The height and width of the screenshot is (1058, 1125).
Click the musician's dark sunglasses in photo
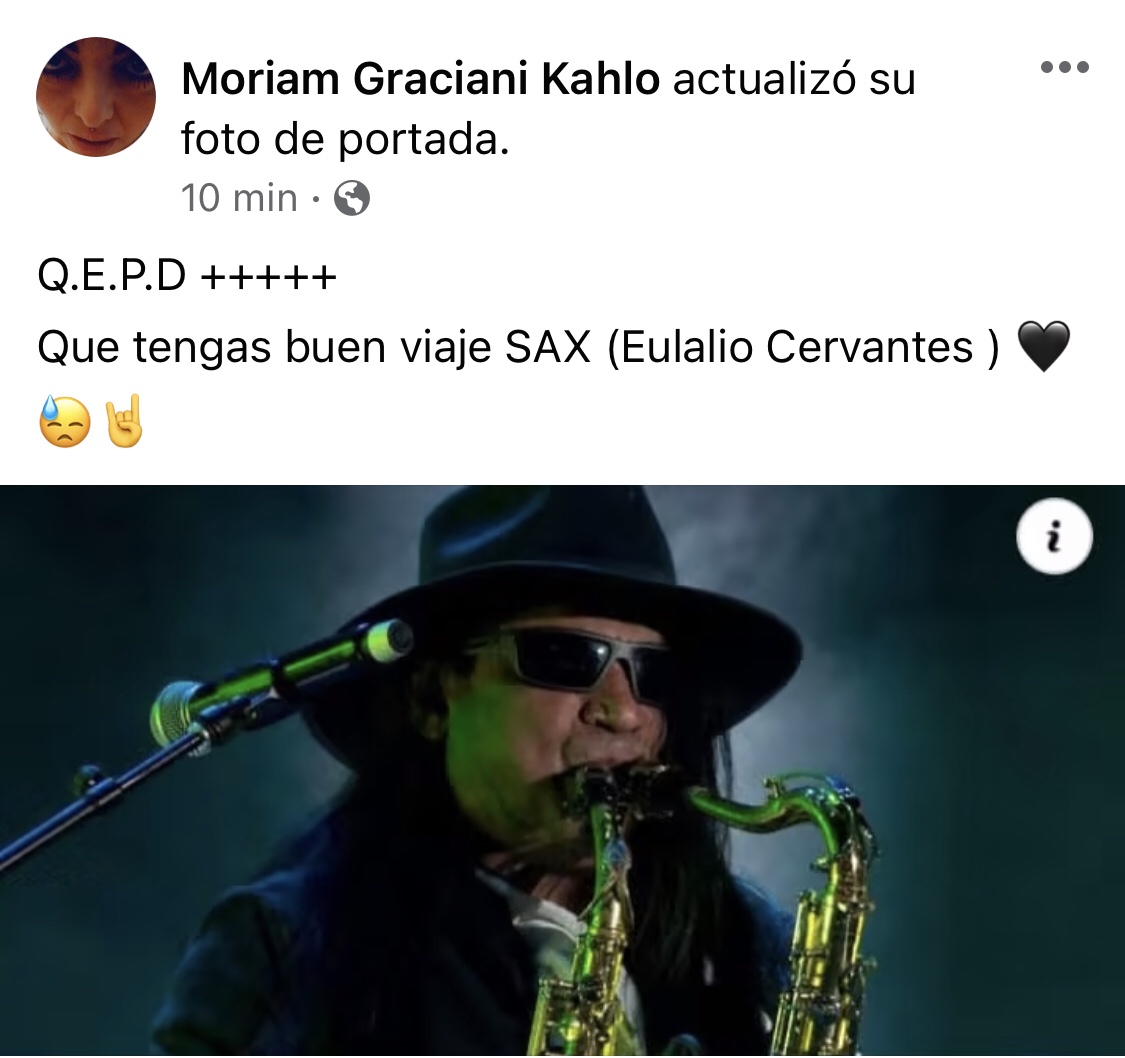(574, 660)
